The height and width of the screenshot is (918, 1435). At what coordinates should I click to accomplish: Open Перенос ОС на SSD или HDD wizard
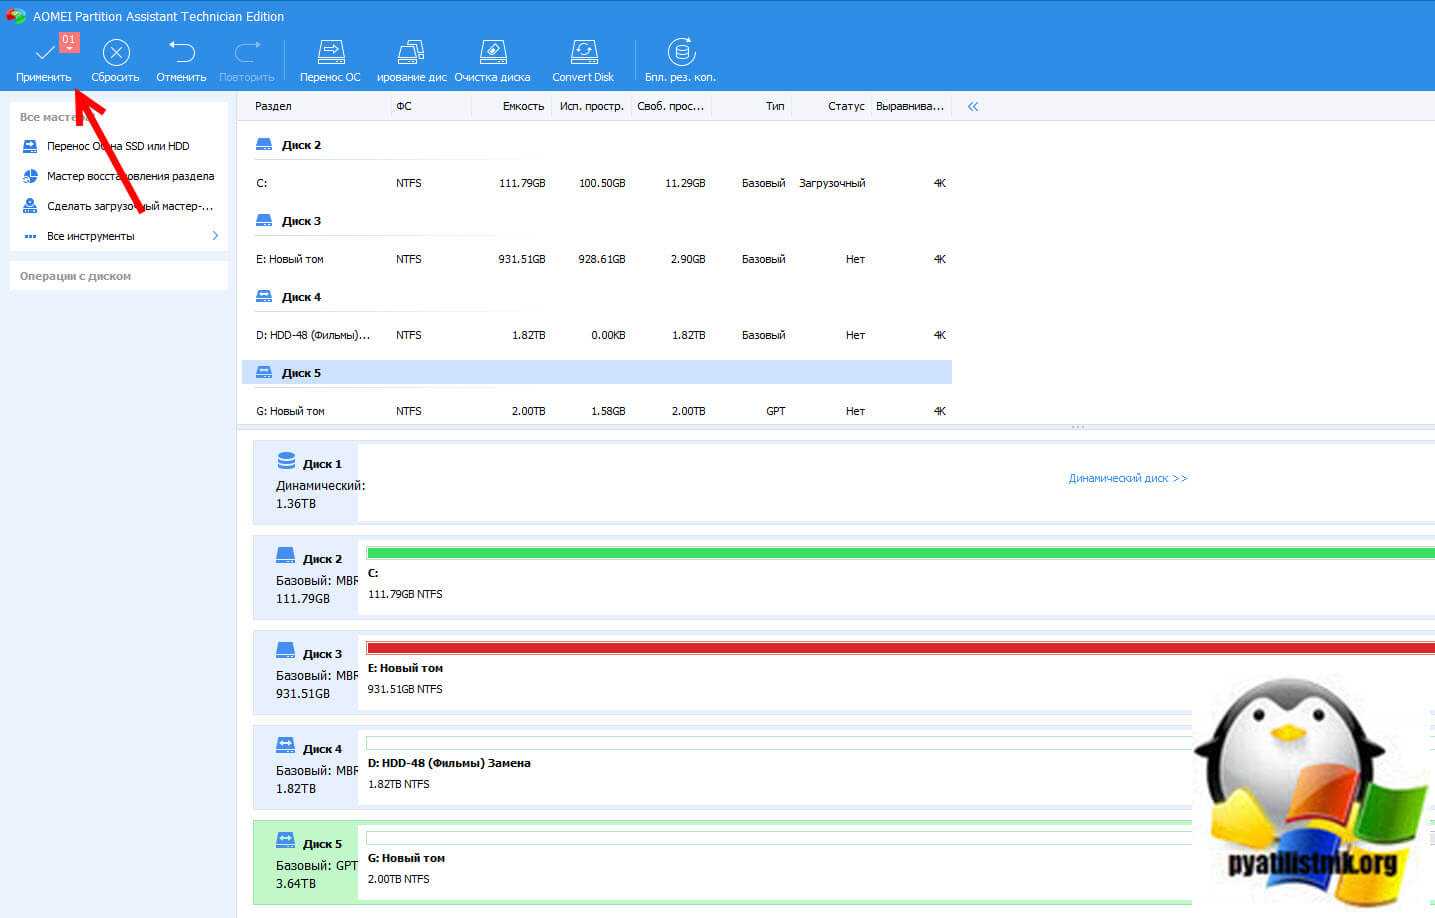pyautogui.click(x=118, y=146)
